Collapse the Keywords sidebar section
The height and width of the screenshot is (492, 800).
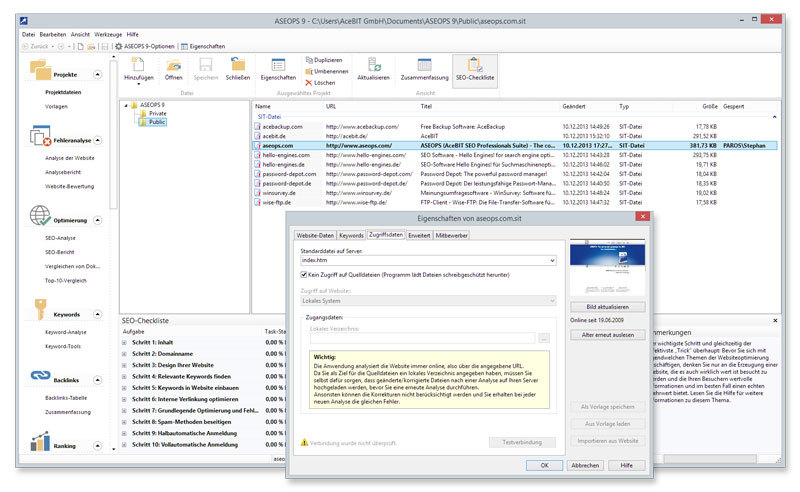click(x=97, y=314)
